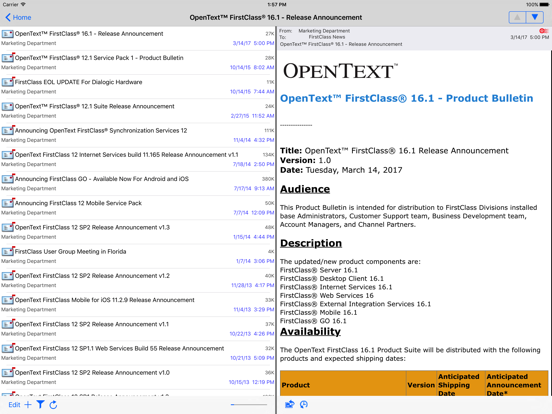The width and height of the screenshot is (552, 414).
Task: Click 3/14/17 5:00 PM date in list
Action: [x=253, y=43]
